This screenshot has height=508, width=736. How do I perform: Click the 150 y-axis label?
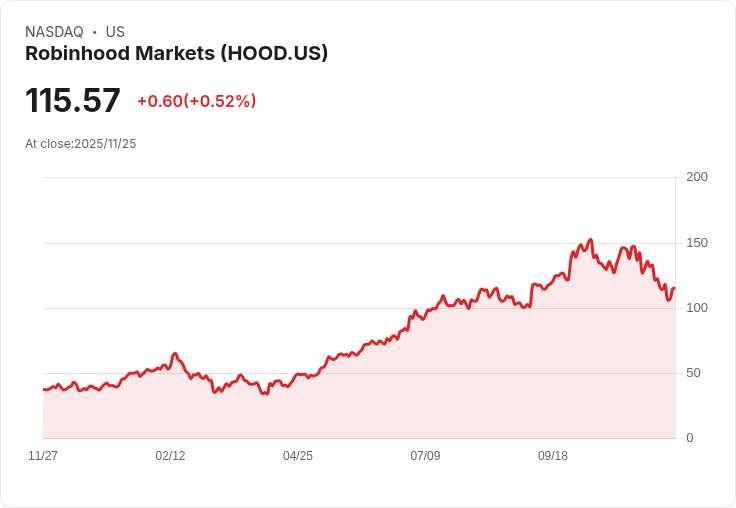click(x=696, y=243)
